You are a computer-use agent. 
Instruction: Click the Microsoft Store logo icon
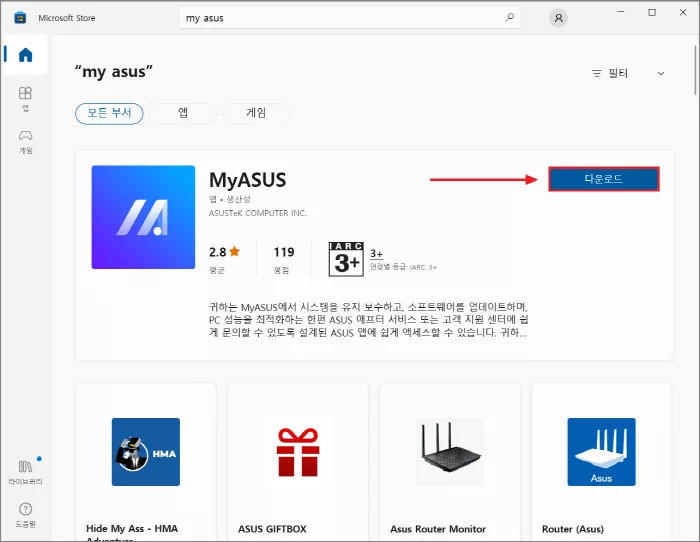20,18
